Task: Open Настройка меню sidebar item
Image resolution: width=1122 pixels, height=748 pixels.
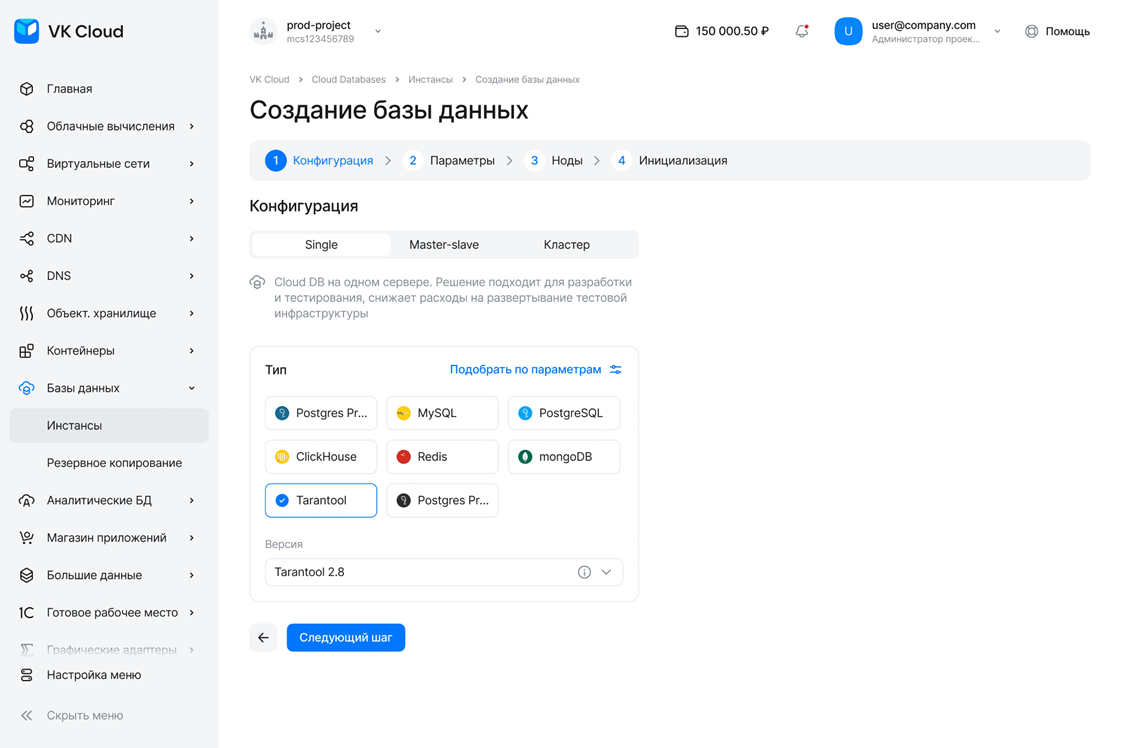Action: [93, 675]
